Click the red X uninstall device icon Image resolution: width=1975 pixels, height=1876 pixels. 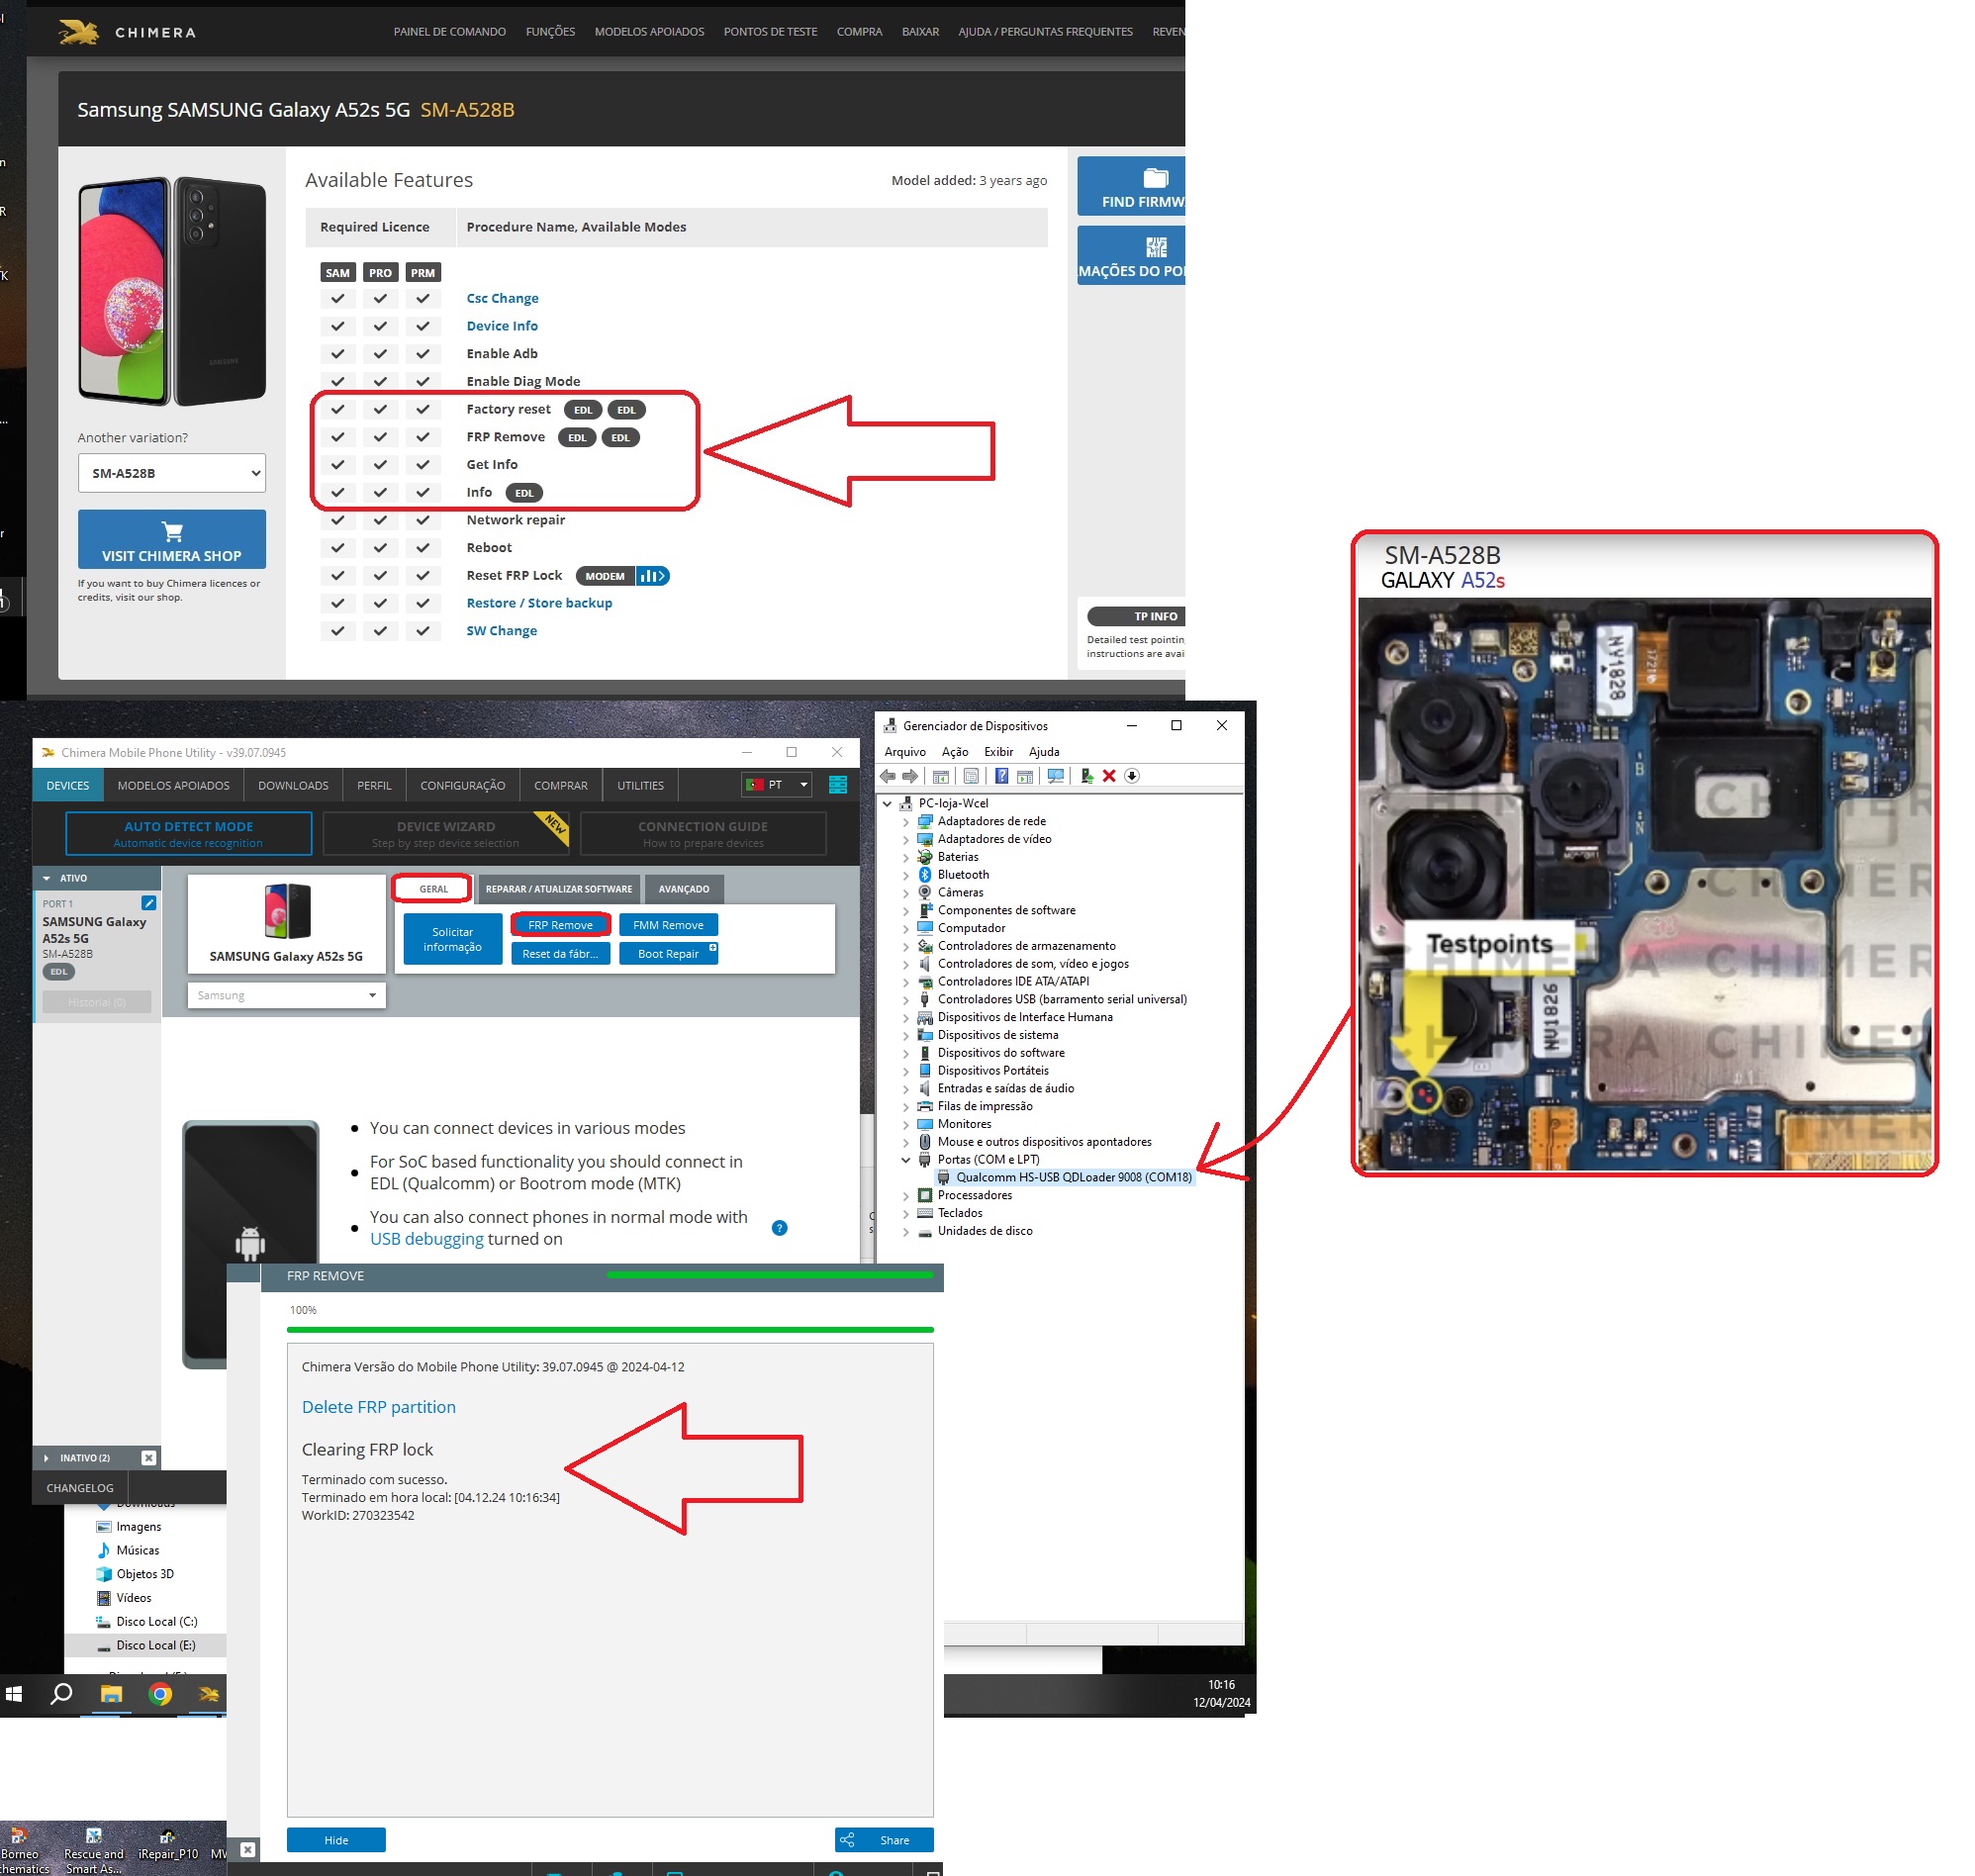pyautogui.click(x=1109, y=777)
